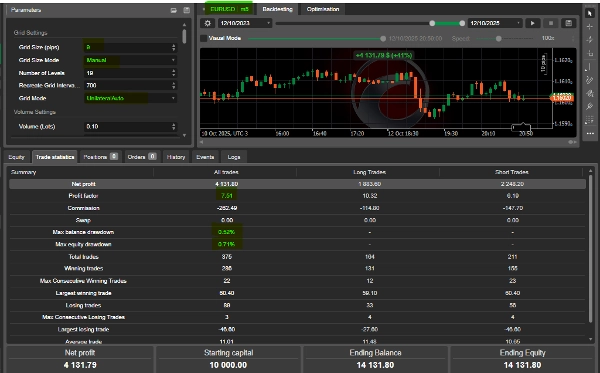Screen dimensions: 600x373
Task: Select the cursor pointer tool
Action: click(x=590, y=13)
